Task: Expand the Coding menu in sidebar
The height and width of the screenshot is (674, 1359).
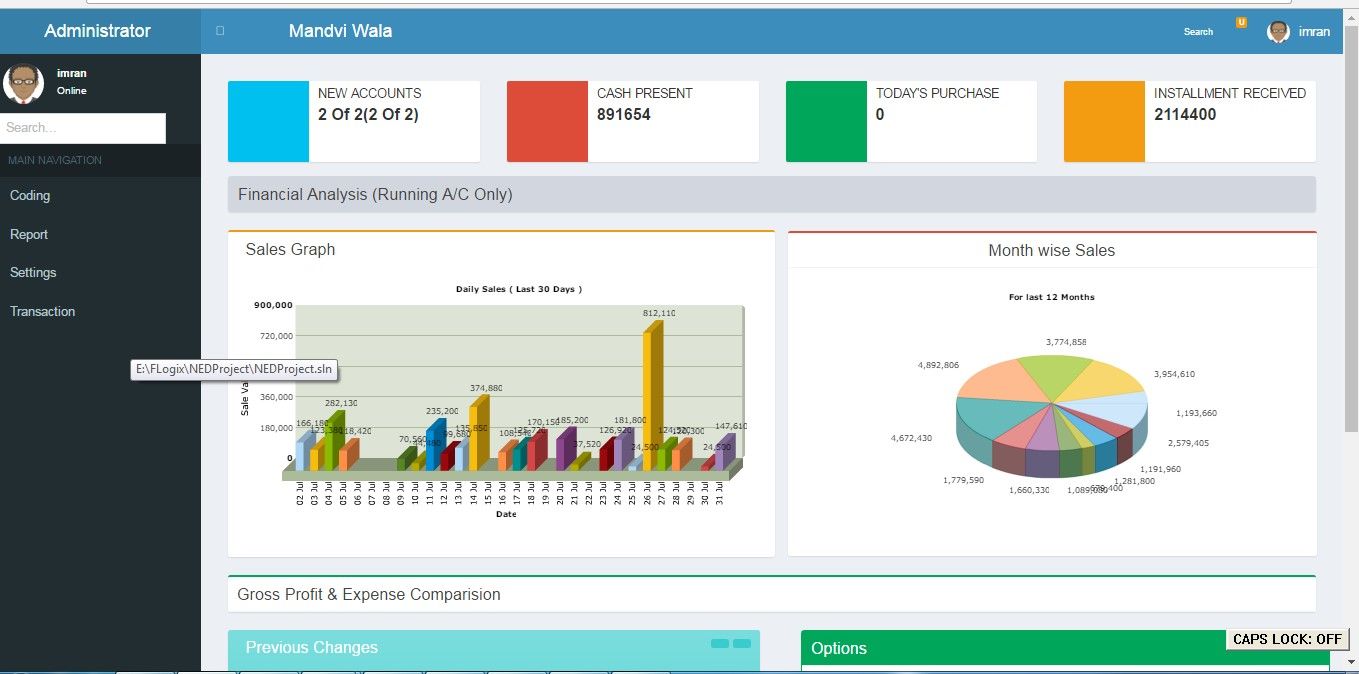Action: pyautogui.click(x=30, y=196)
